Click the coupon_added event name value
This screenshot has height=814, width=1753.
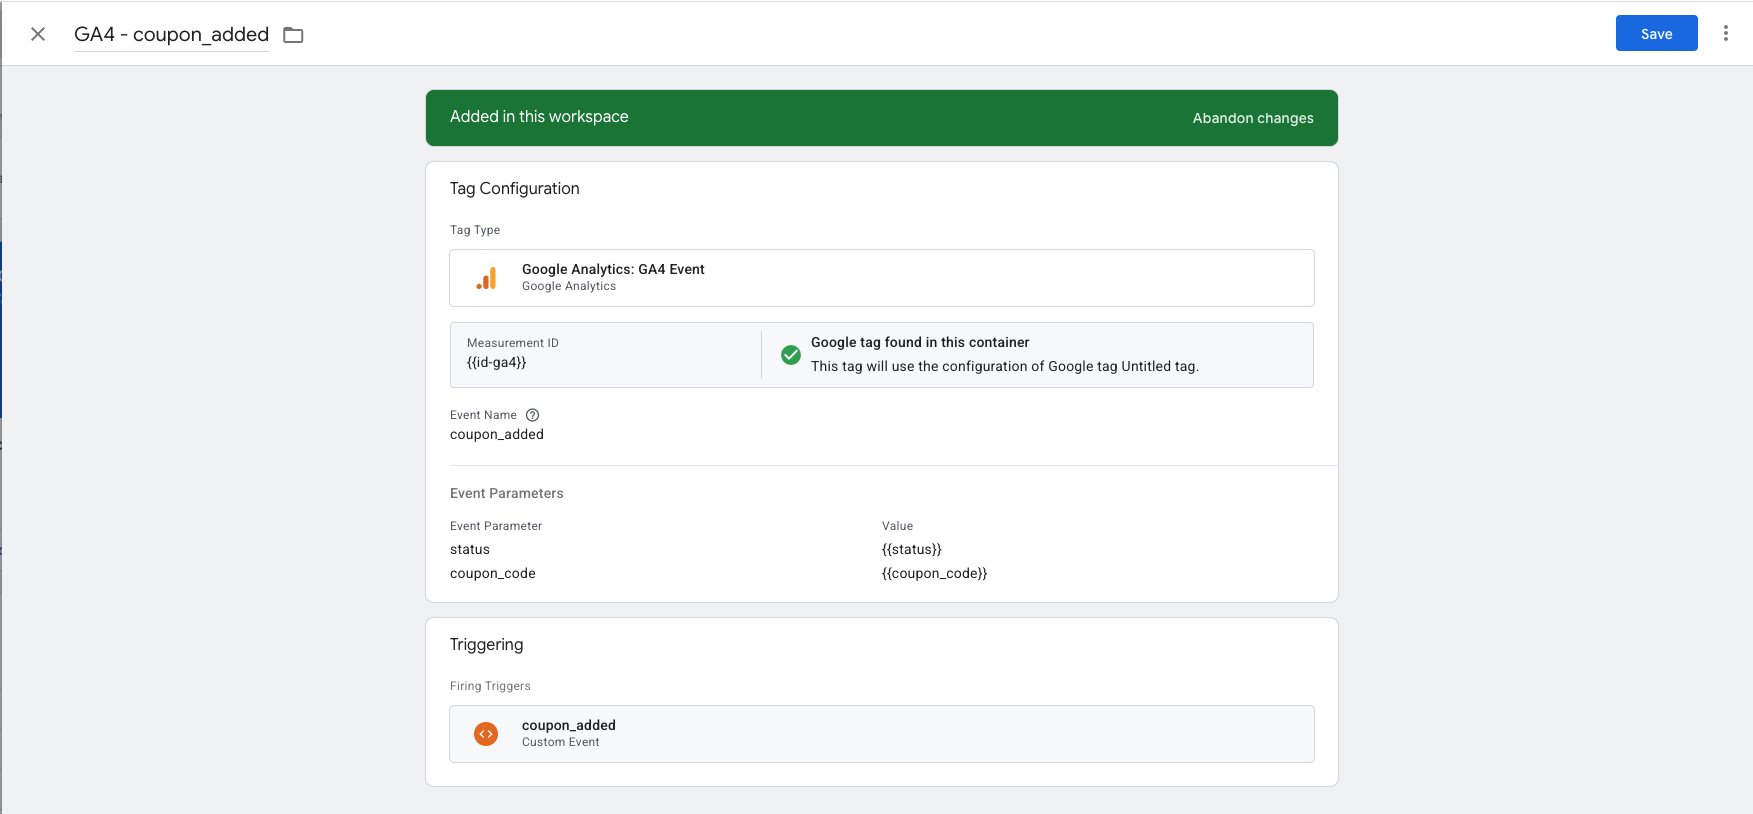[x=497, y=434]
